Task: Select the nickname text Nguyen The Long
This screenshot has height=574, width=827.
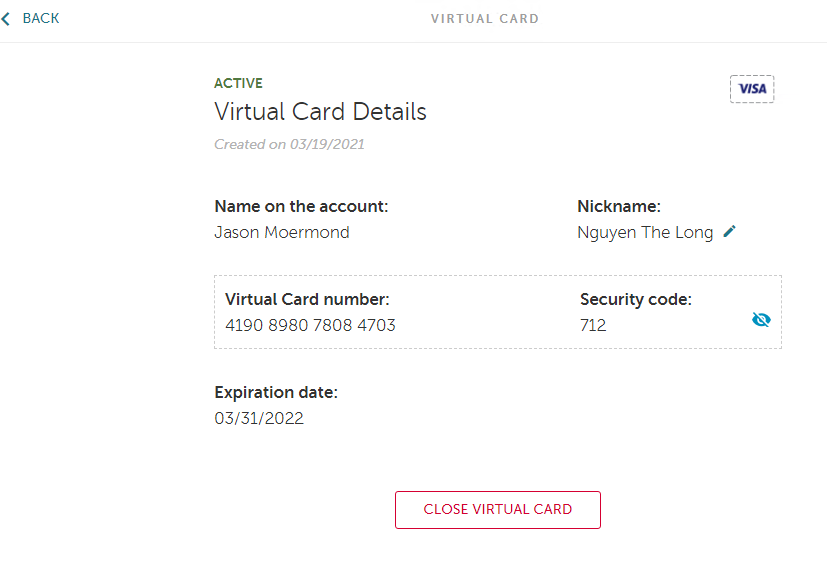Action: 645,233
